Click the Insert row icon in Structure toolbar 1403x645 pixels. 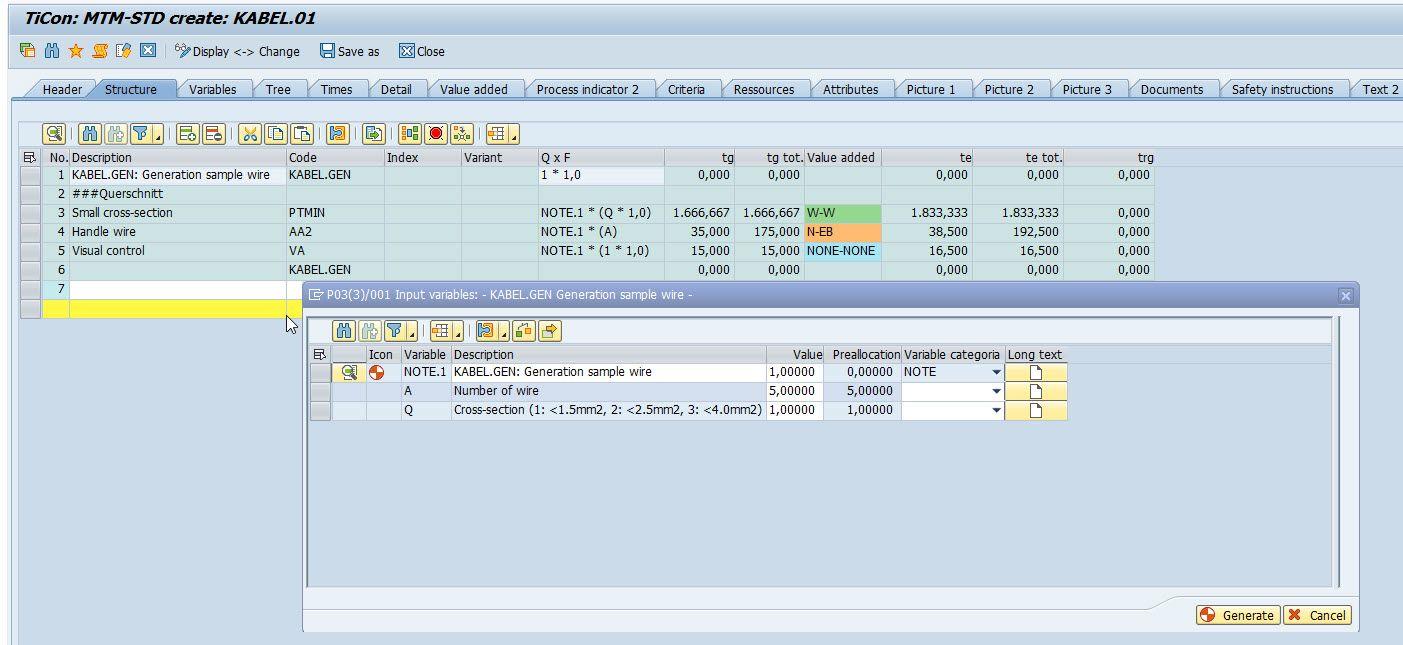(187, 134)
